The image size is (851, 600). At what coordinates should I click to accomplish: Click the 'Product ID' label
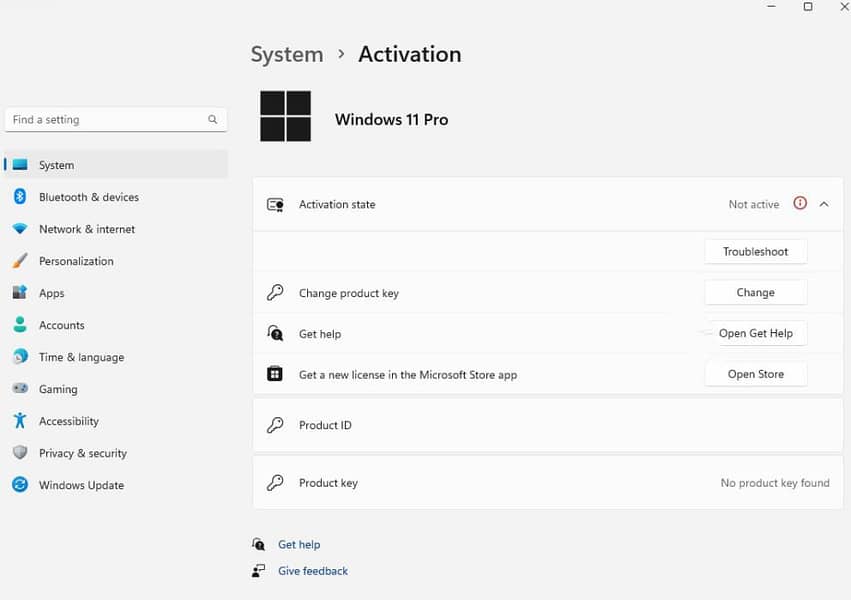point(325,425)
